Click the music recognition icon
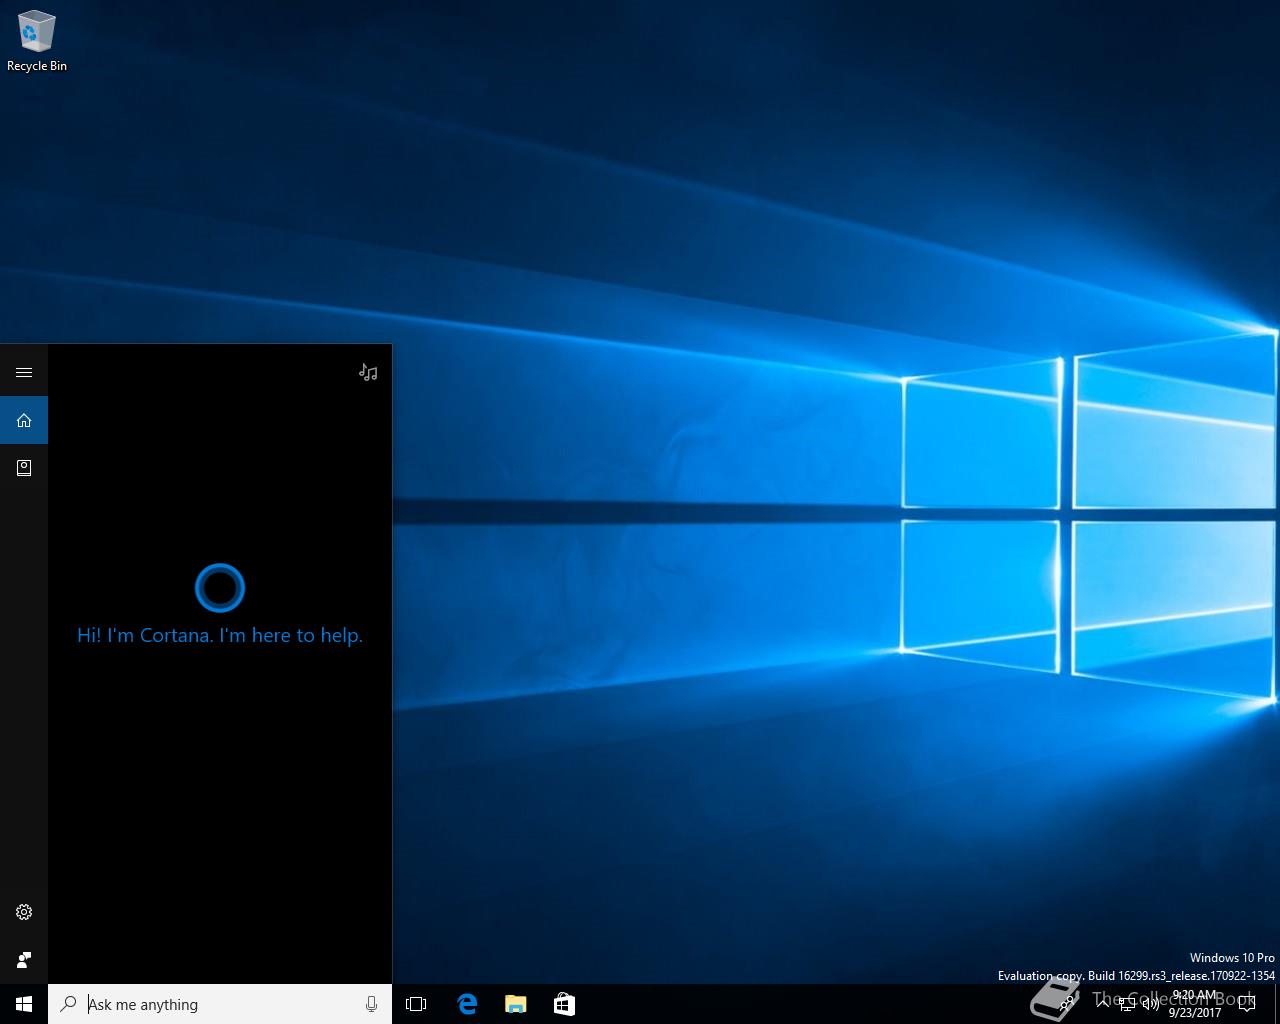This screenshot has width=1280, height=1024. click(368, 372)
